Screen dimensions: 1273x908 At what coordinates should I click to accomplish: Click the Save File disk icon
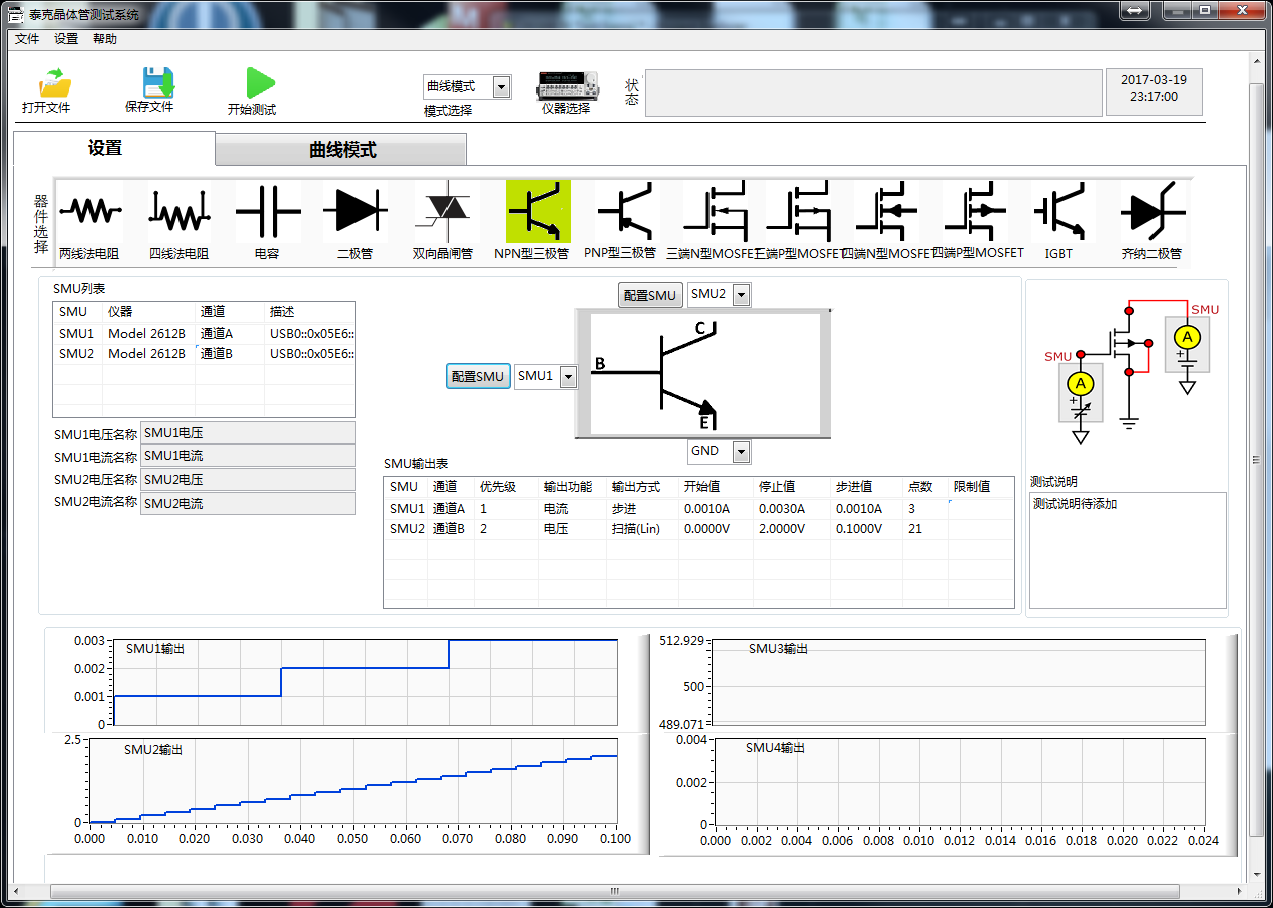[x=157, y=83]
